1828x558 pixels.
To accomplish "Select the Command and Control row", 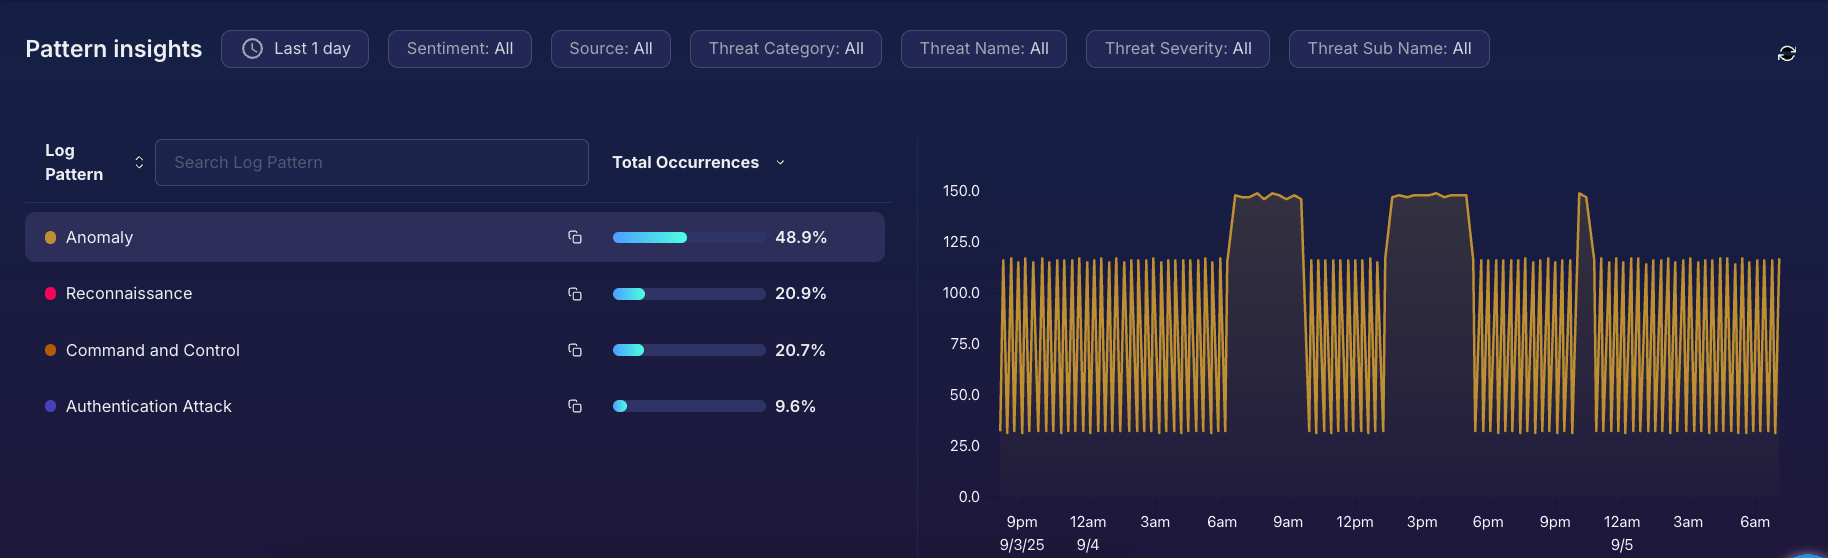I will pyautogui.click(x=300, y=350).
